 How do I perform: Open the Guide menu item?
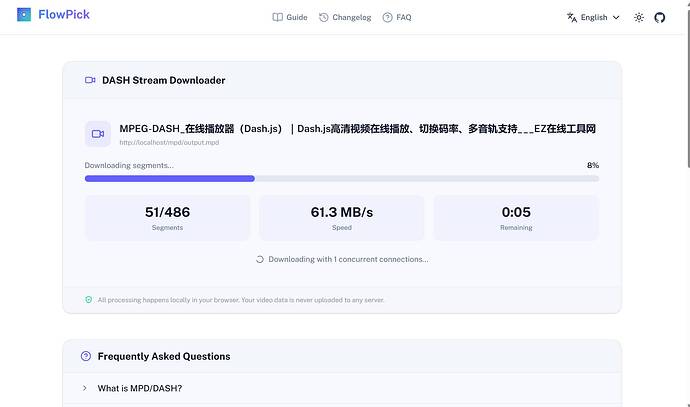290,17
